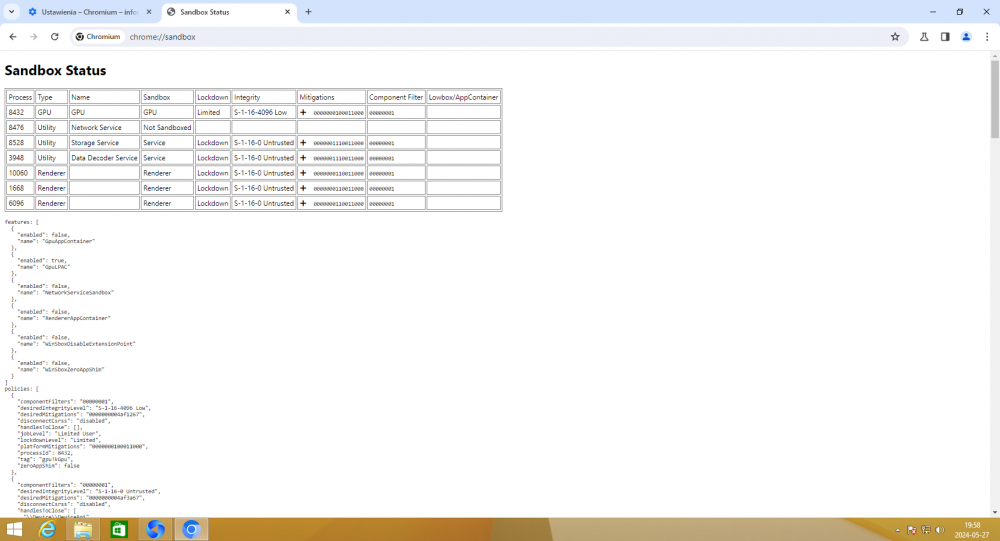The height and width of the screenshot is (541, 1000).
Task: Click the Integrity column header
Action: (x=263, y=97)
